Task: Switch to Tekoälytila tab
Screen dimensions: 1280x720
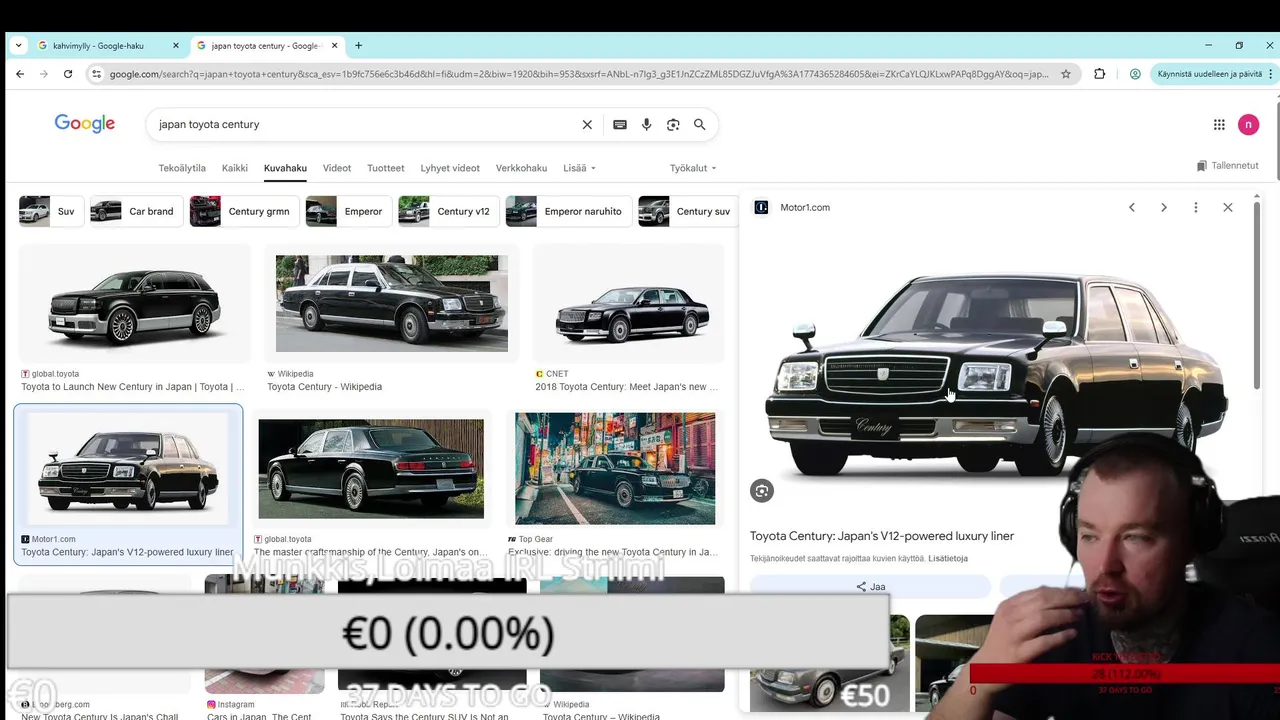Action: click(182, 168)
